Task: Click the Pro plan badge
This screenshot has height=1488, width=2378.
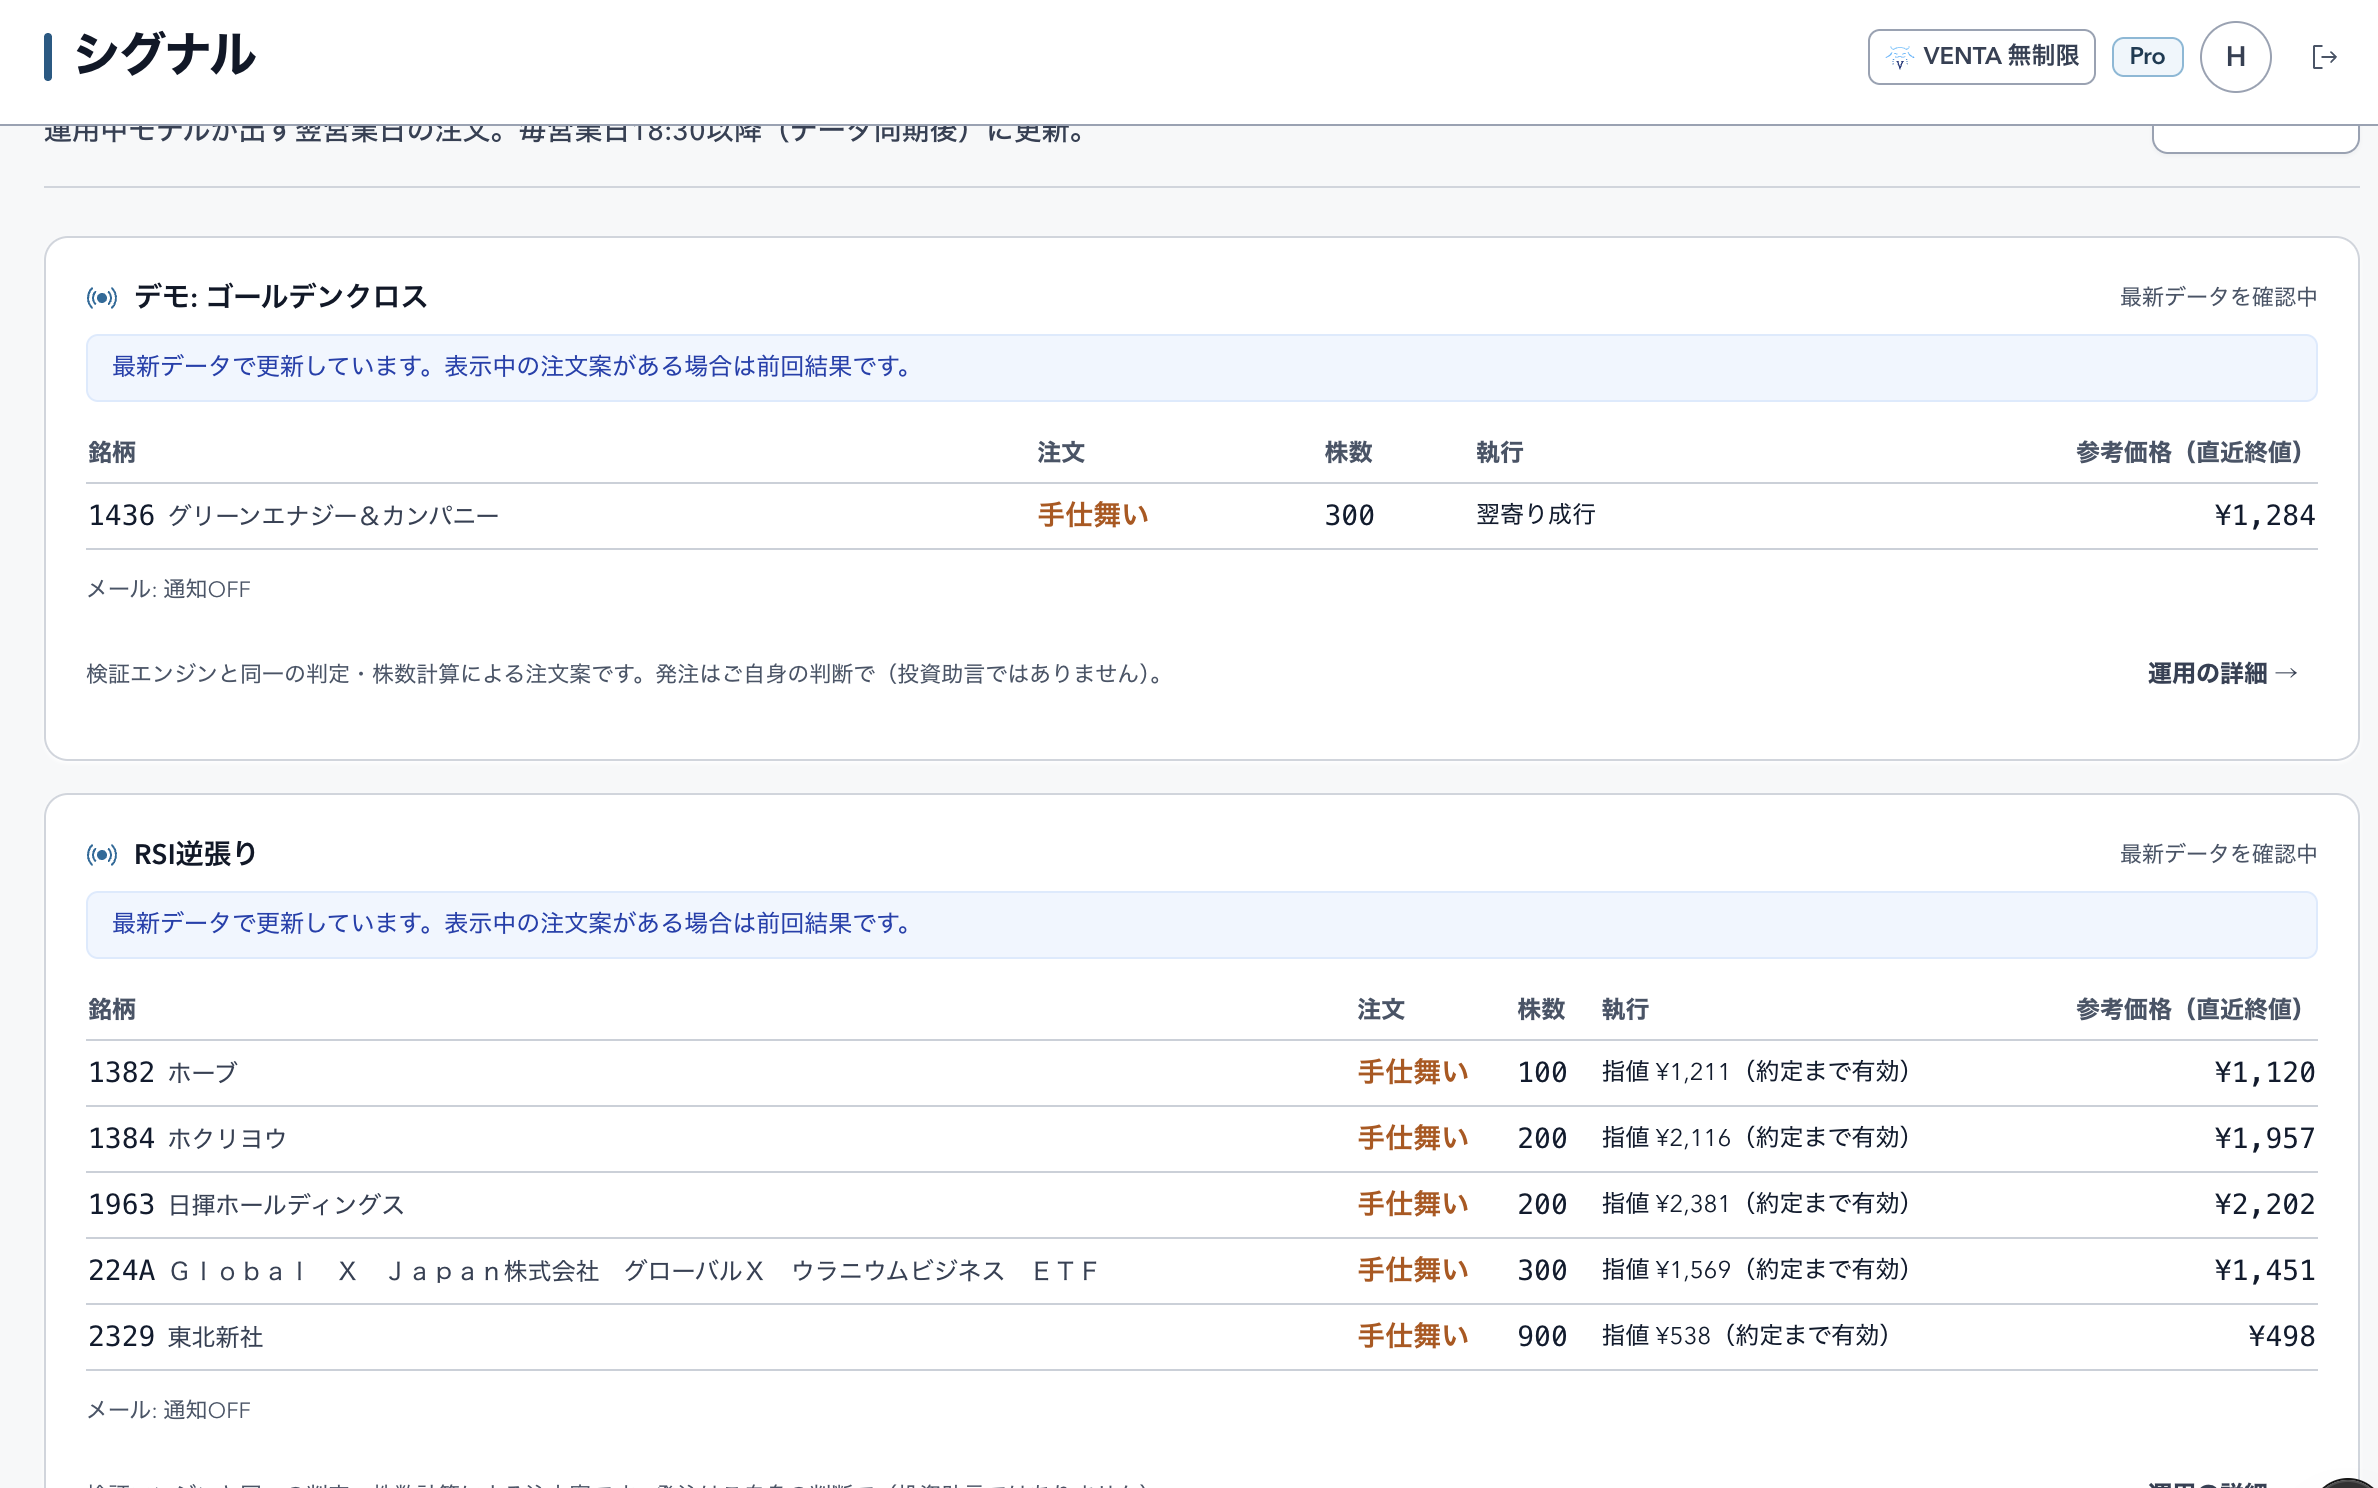Action: [2147, 57]
